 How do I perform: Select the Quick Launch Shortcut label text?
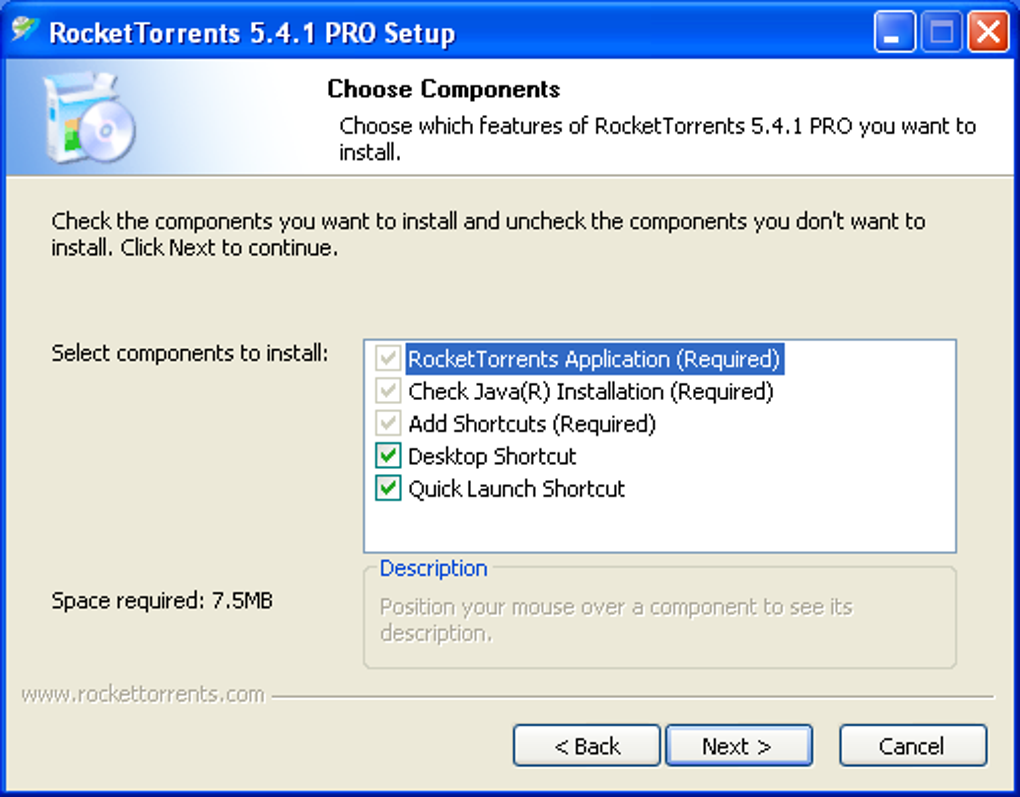click(516, 489)
